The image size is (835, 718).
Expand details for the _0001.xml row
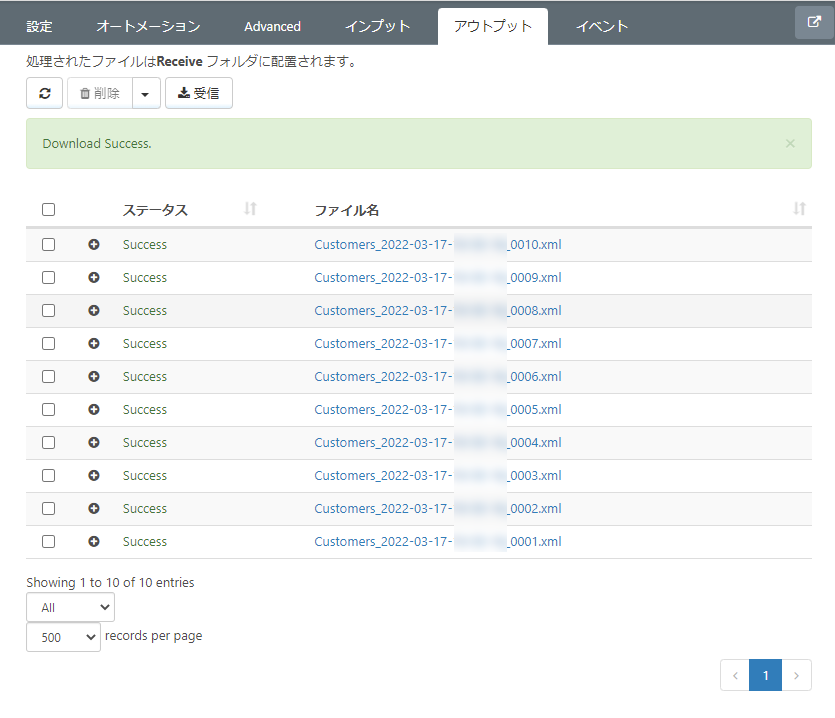(x=94, y=542)
